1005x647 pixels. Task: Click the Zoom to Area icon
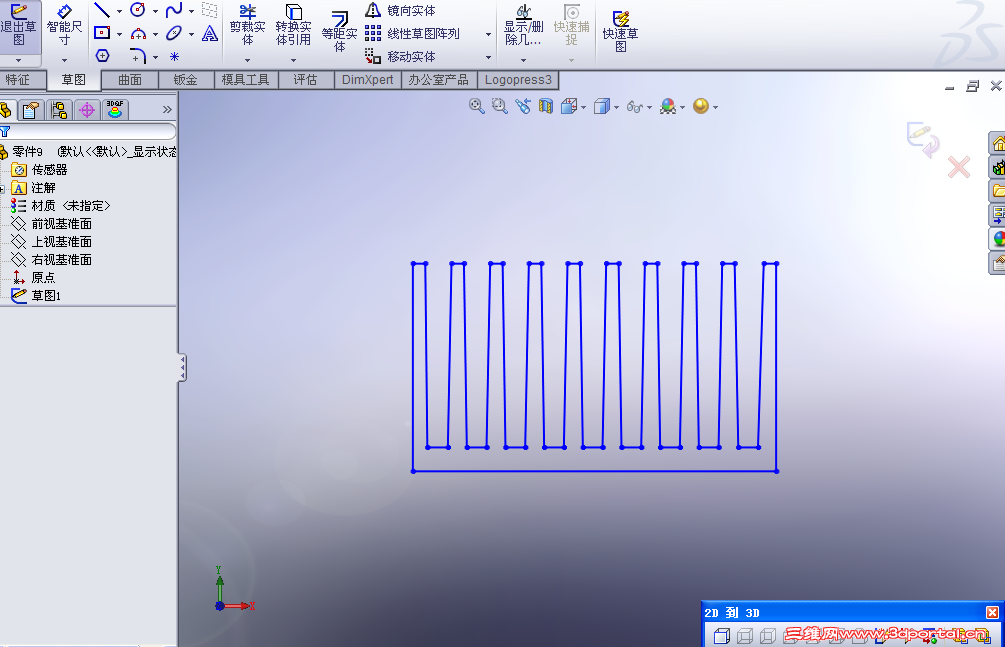click(x=499, y=106)
